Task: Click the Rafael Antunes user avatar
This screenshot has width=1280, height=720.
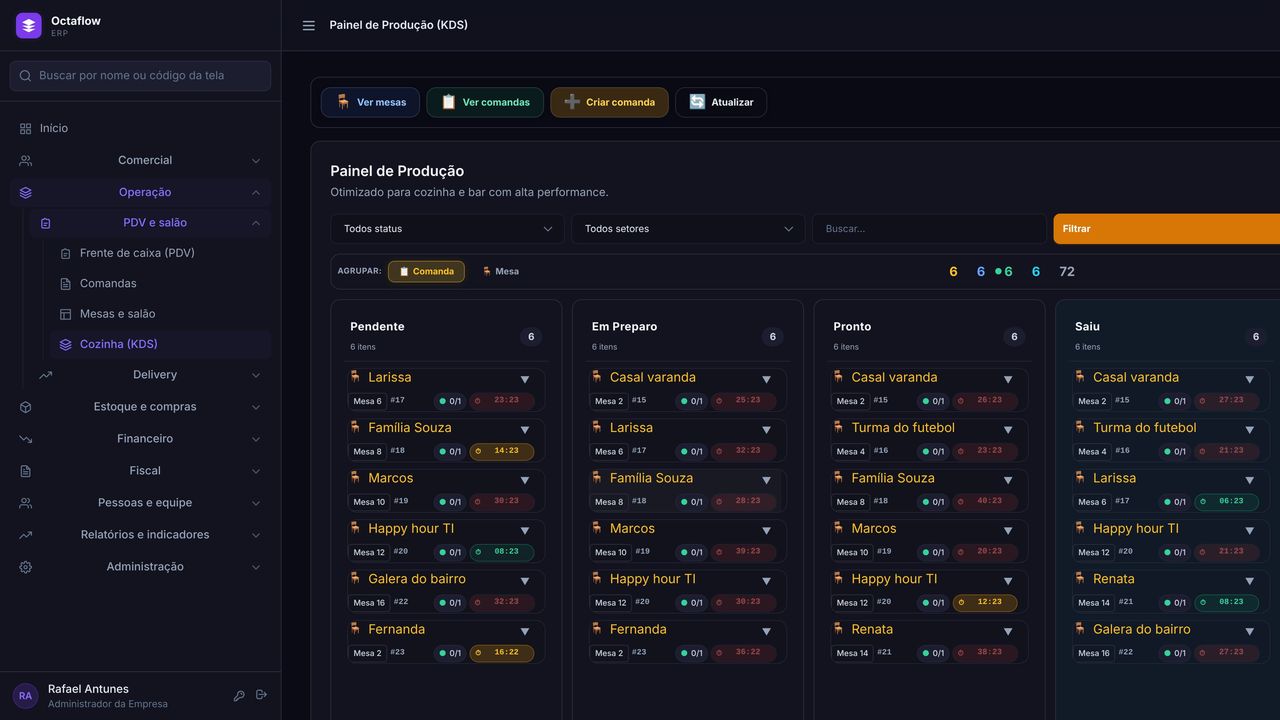Action: [x=25, y=696]
